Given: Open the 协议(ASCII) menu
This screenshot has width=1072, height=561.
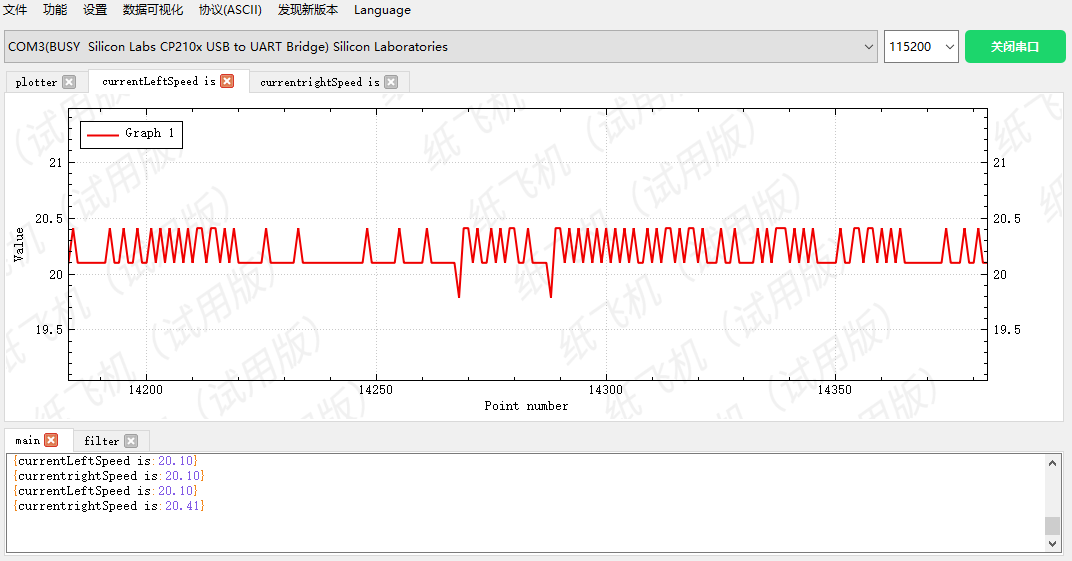Looking at the screenshot, I should (x=230, y=10).
